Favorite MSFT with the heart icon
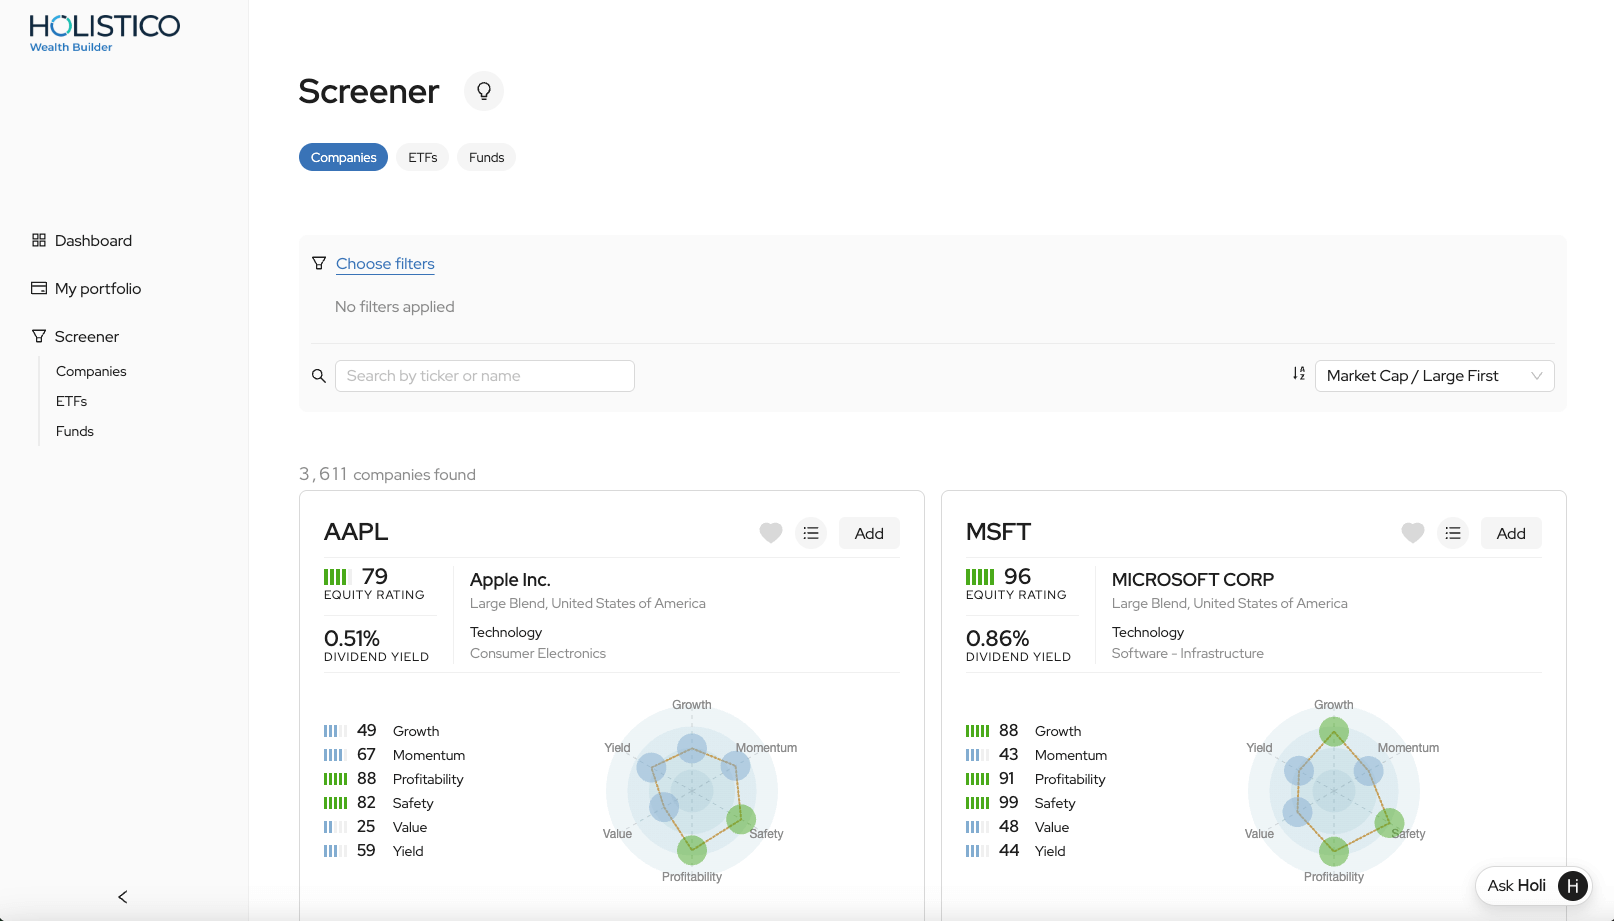Image resolution: width=1614 pixels, height=921 pixels. pyautogui.click(x=1413, y=533)
